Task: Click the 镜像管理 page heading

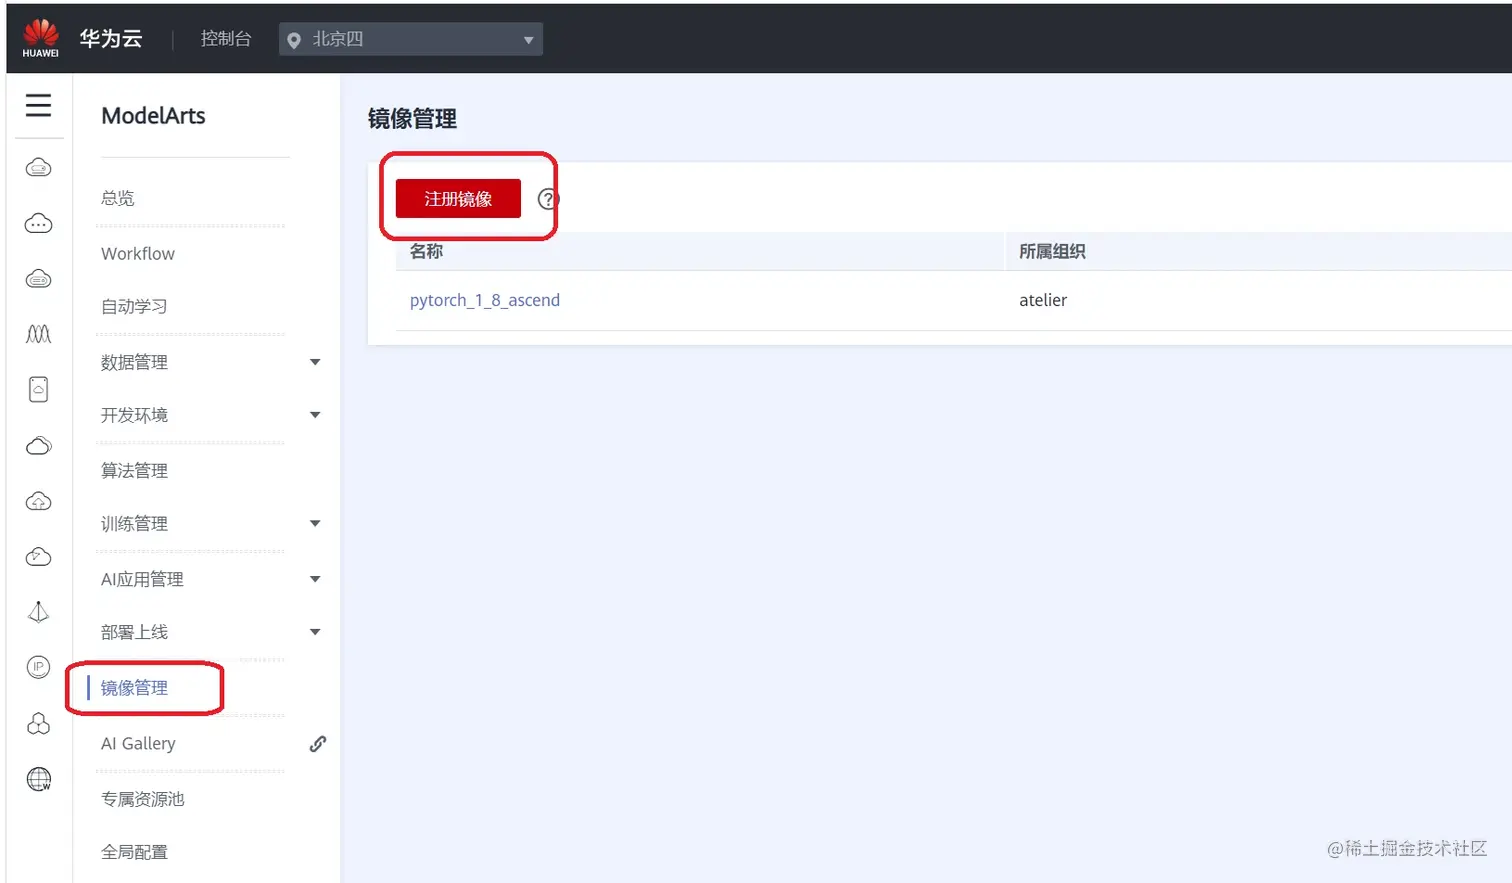Action: click(412, 119)
